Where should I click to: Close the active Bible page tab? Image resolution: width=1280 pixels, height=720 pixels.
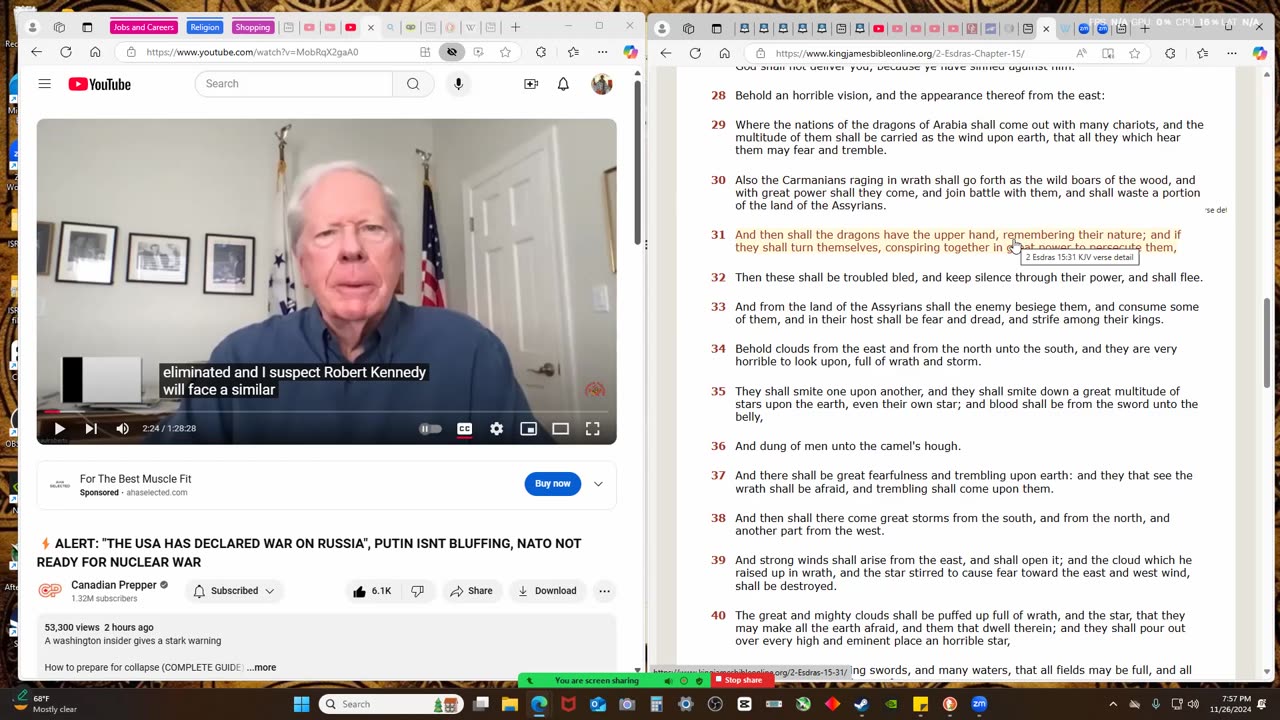click(x=1046, y=28)
